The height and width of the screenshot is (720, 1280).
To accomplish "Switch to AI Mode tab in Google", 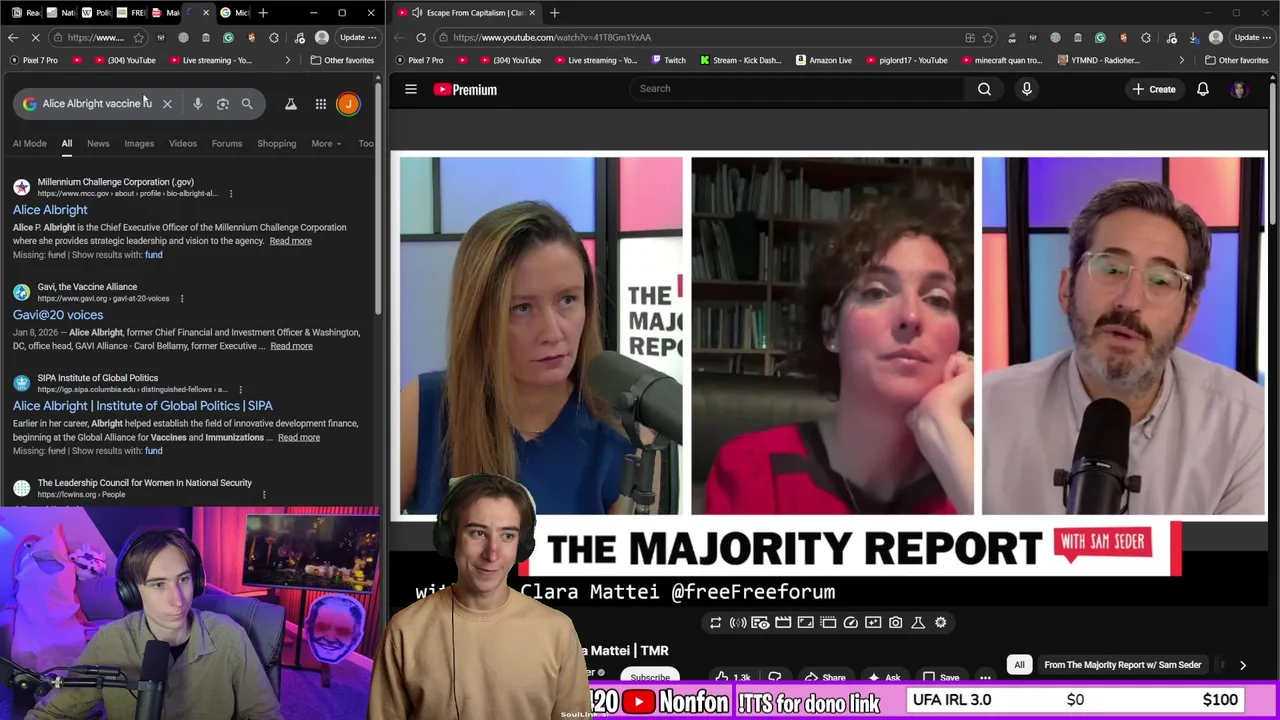I will pyautogui.click(x=29, y=144).
